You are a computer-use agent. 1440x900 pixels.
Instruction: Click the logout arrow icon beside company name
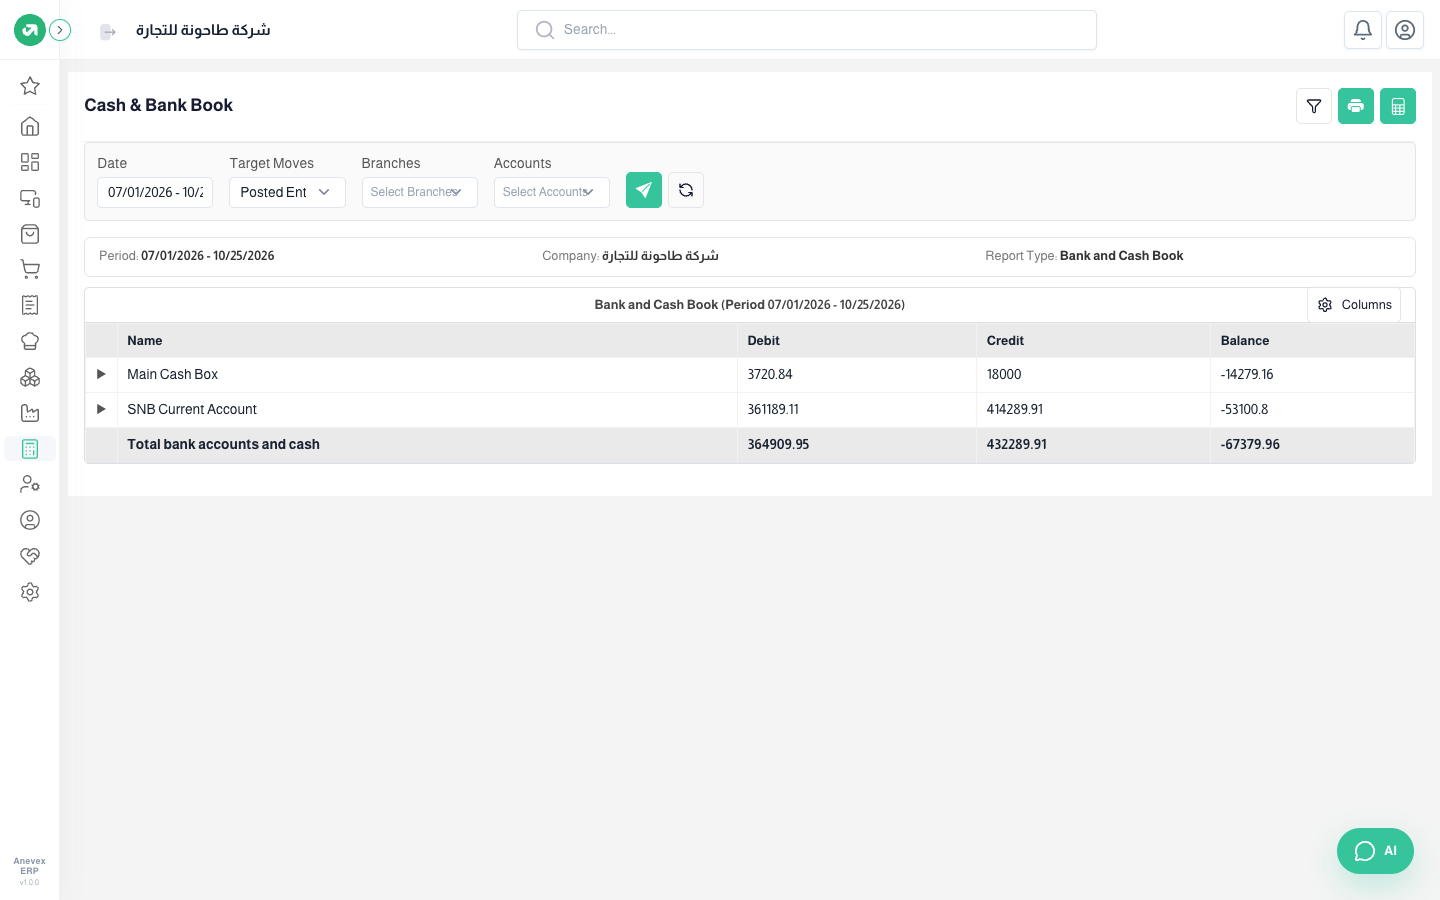[x=108, y=32]
